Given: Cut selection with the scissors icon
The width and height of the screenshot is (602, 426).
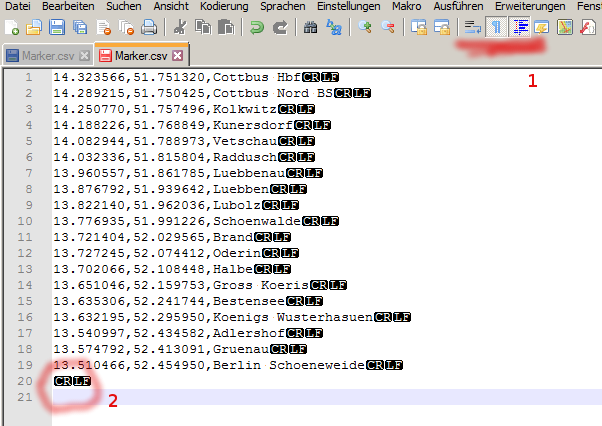Looking at the screenshot, I should click(180, 28).
